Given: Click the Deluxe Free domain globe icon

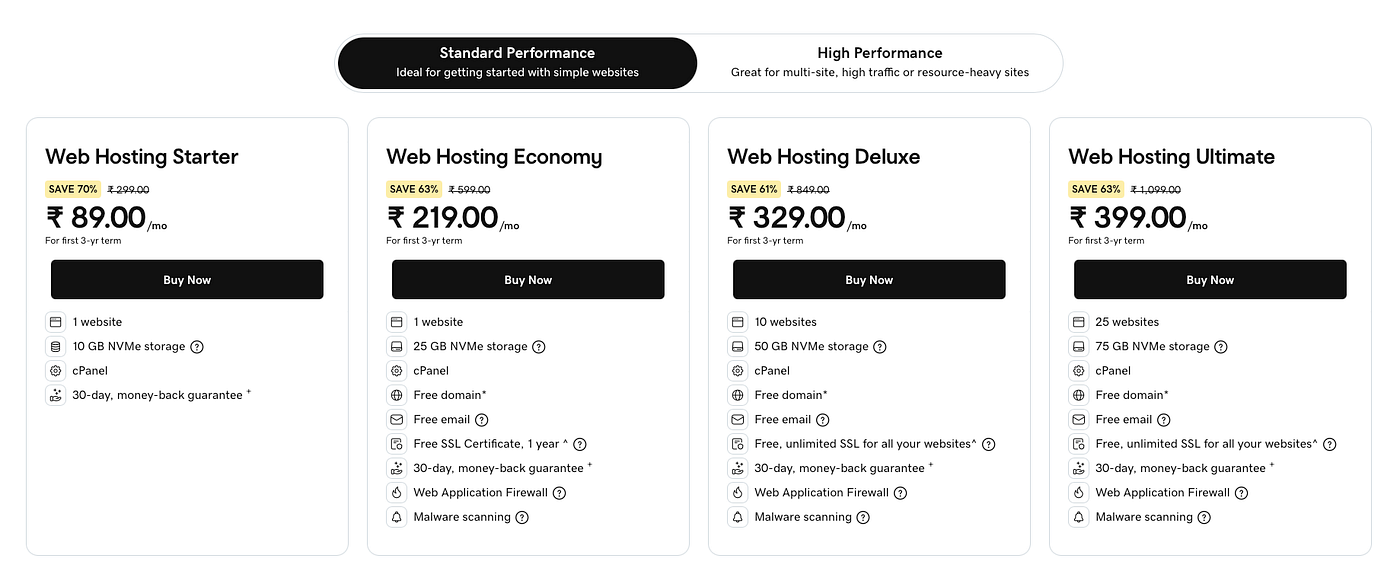Looking at the screenshot, I should [738, 395].
